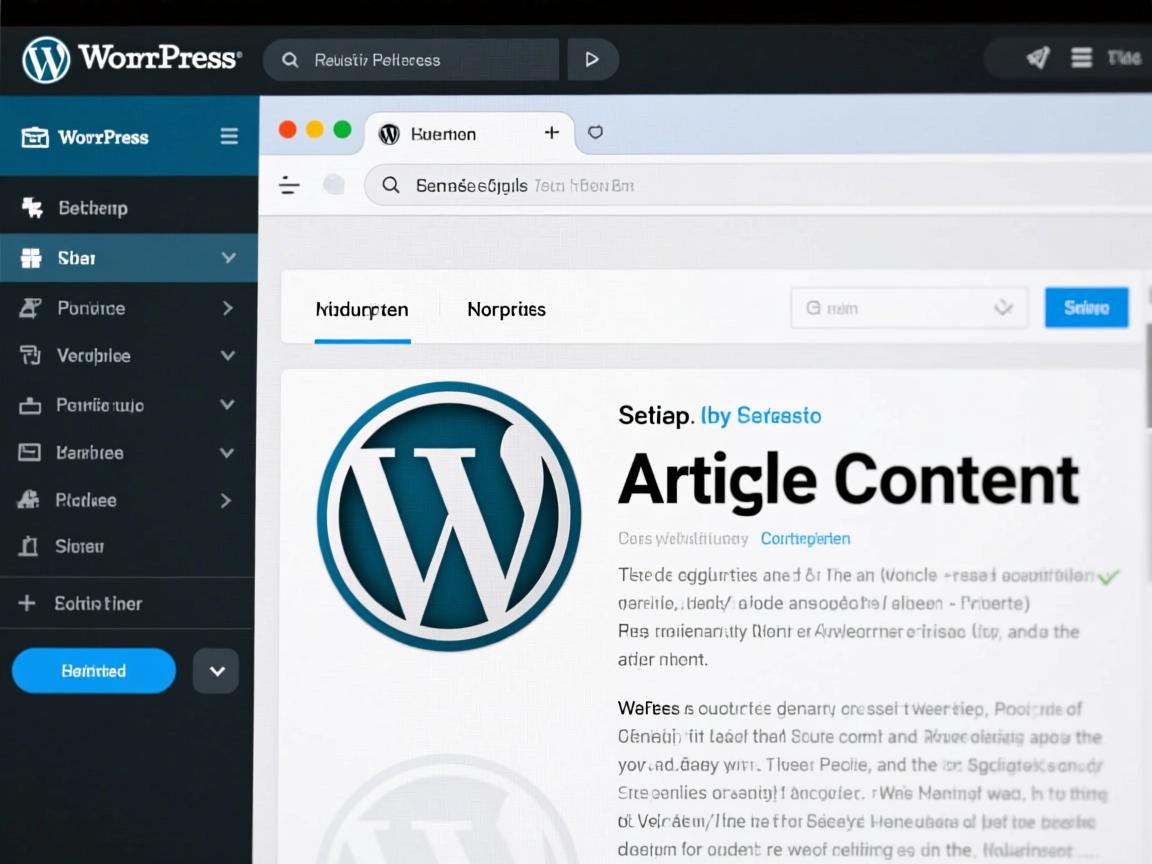Expand the Pondrce sidebar item

(227, 308)
